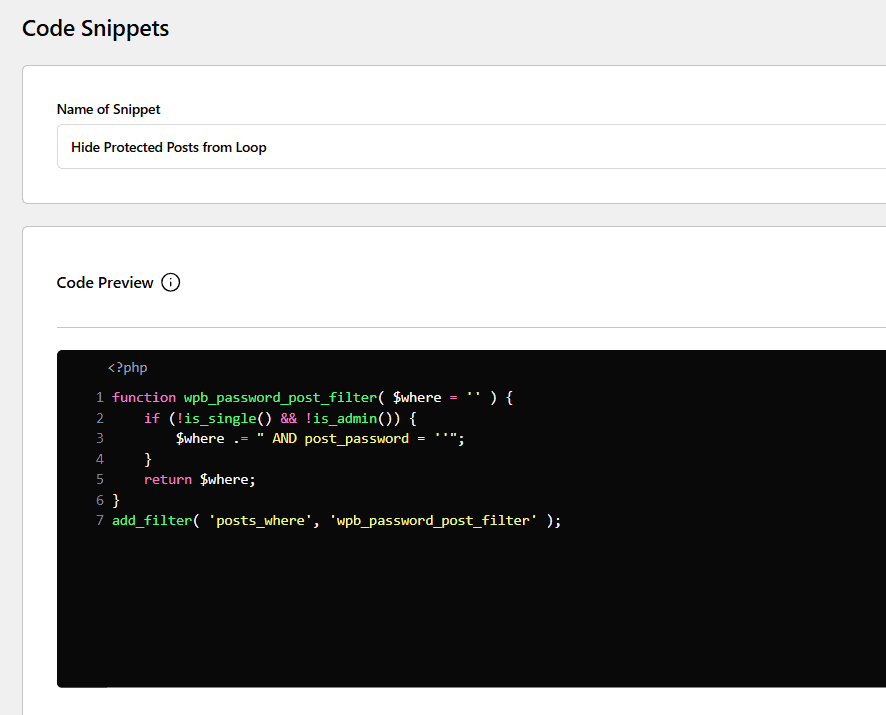886x715 pixels.
Task: Click the closing brace on line 6
Action: click(116, 499)
